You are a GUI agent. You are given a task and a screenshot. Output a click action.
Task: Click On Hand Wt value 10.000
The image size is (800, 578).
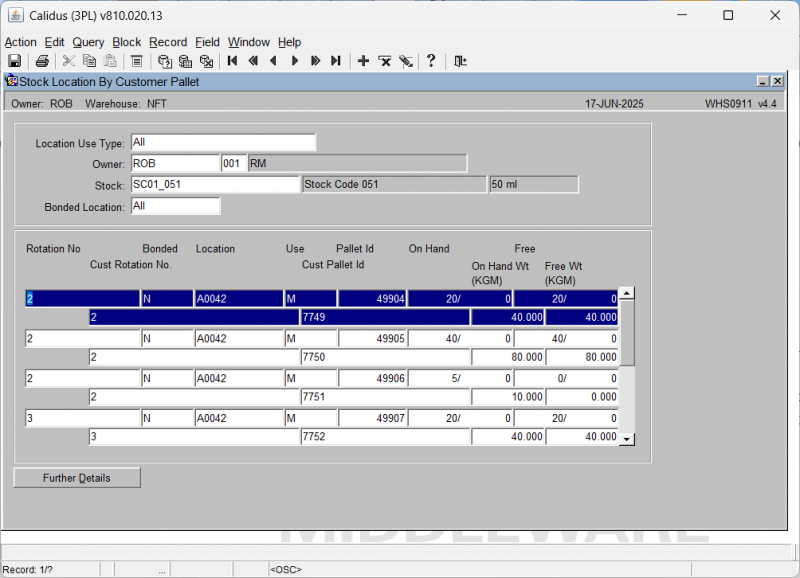click(x=508, y=396)
